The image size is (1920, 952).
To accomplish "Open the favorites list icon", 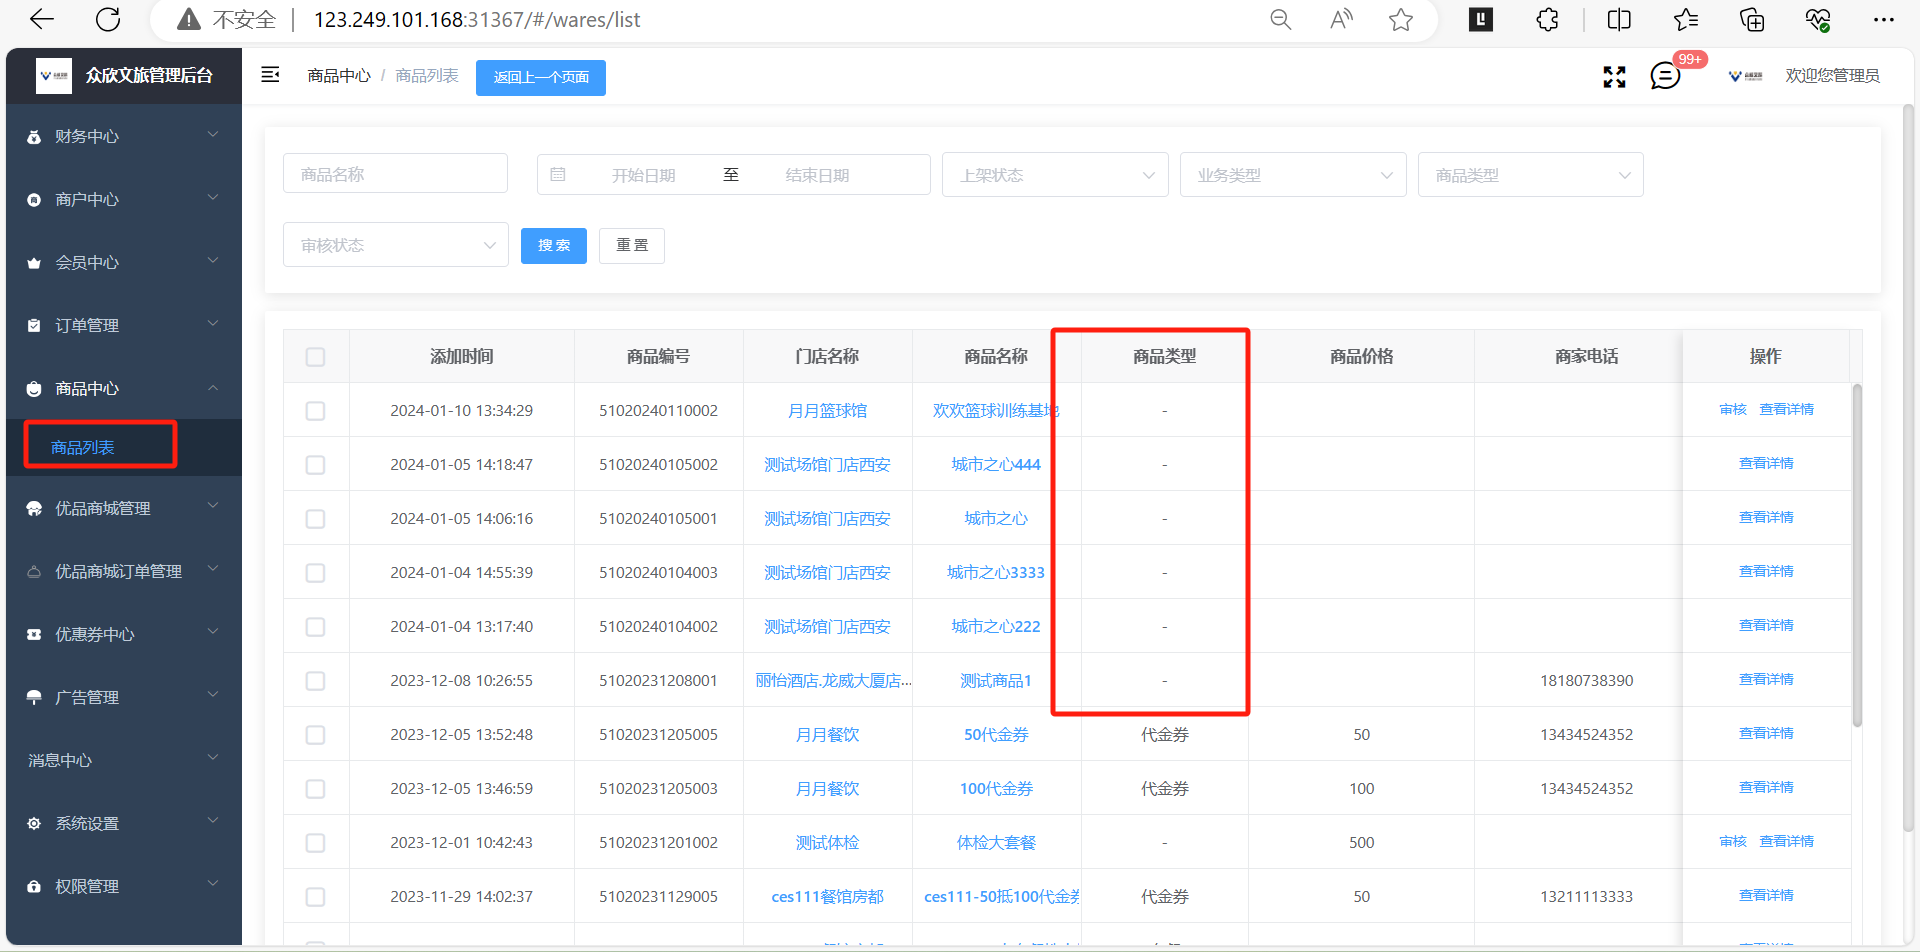I will (x=1686, y=20).
